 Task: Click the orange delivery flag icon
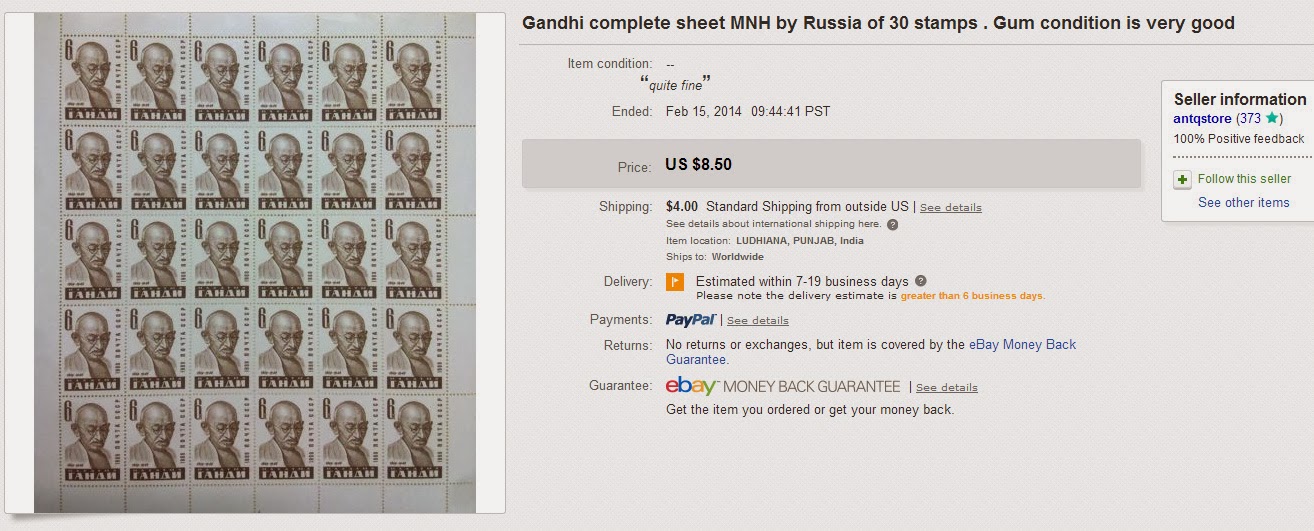pos(675,282)
